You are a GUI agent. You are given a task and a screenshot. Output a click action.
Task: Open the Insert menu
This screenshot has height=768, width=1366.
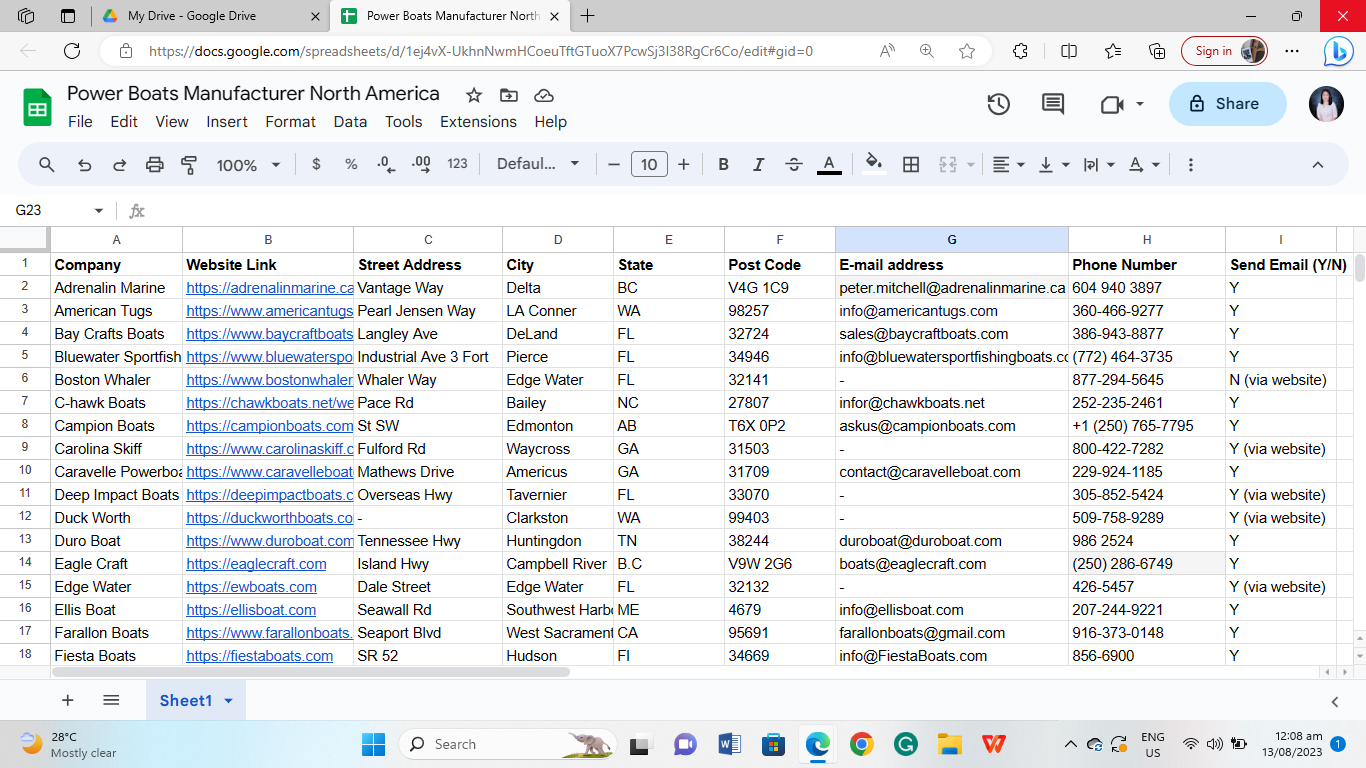pyautogui.click(x=227, y=122)
